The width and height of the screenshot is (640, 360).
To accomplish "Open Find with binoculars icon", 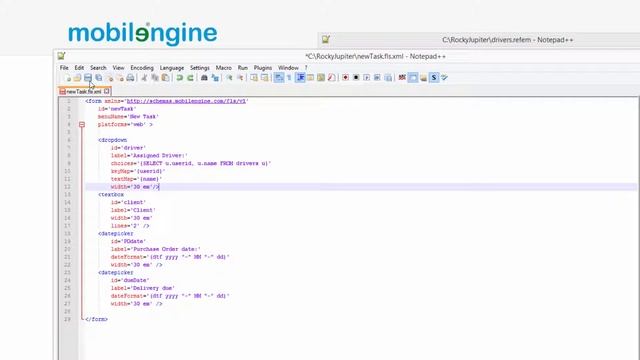I will pyautogui.click(x=204, y=78).
